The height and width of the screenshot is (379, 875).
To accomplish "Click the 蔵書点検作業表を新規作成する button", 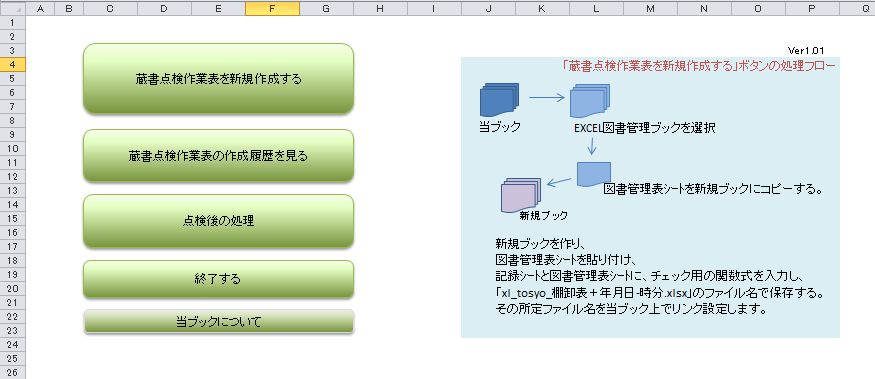I will click(x=218, y=79).
